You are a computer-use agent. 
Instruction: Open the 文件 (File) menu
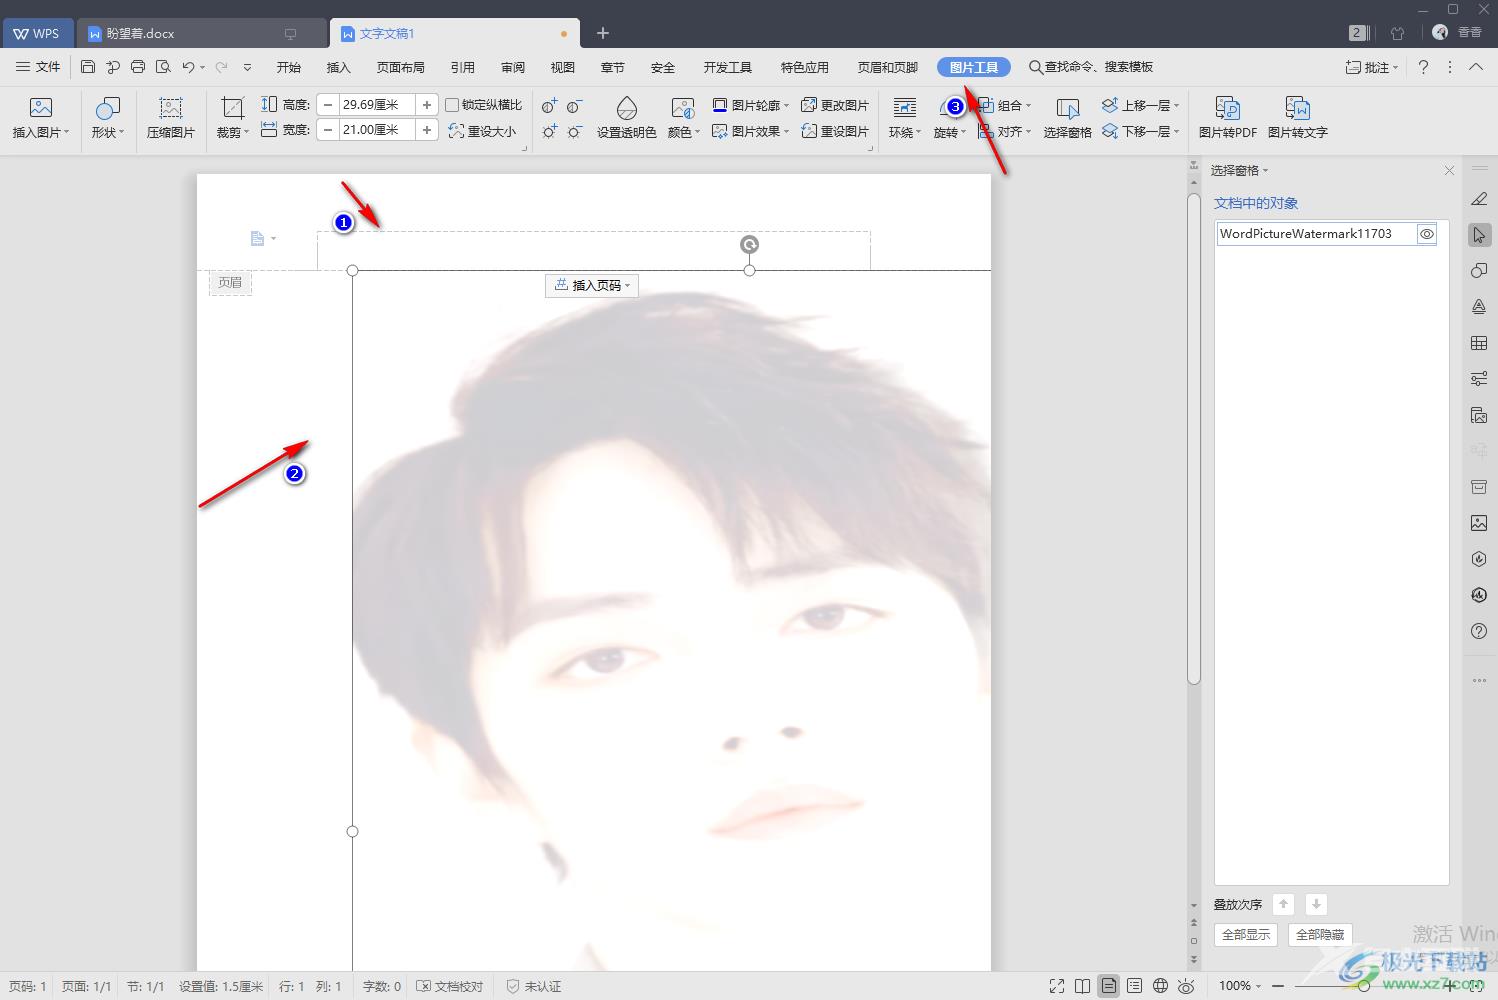click(38, 67)
